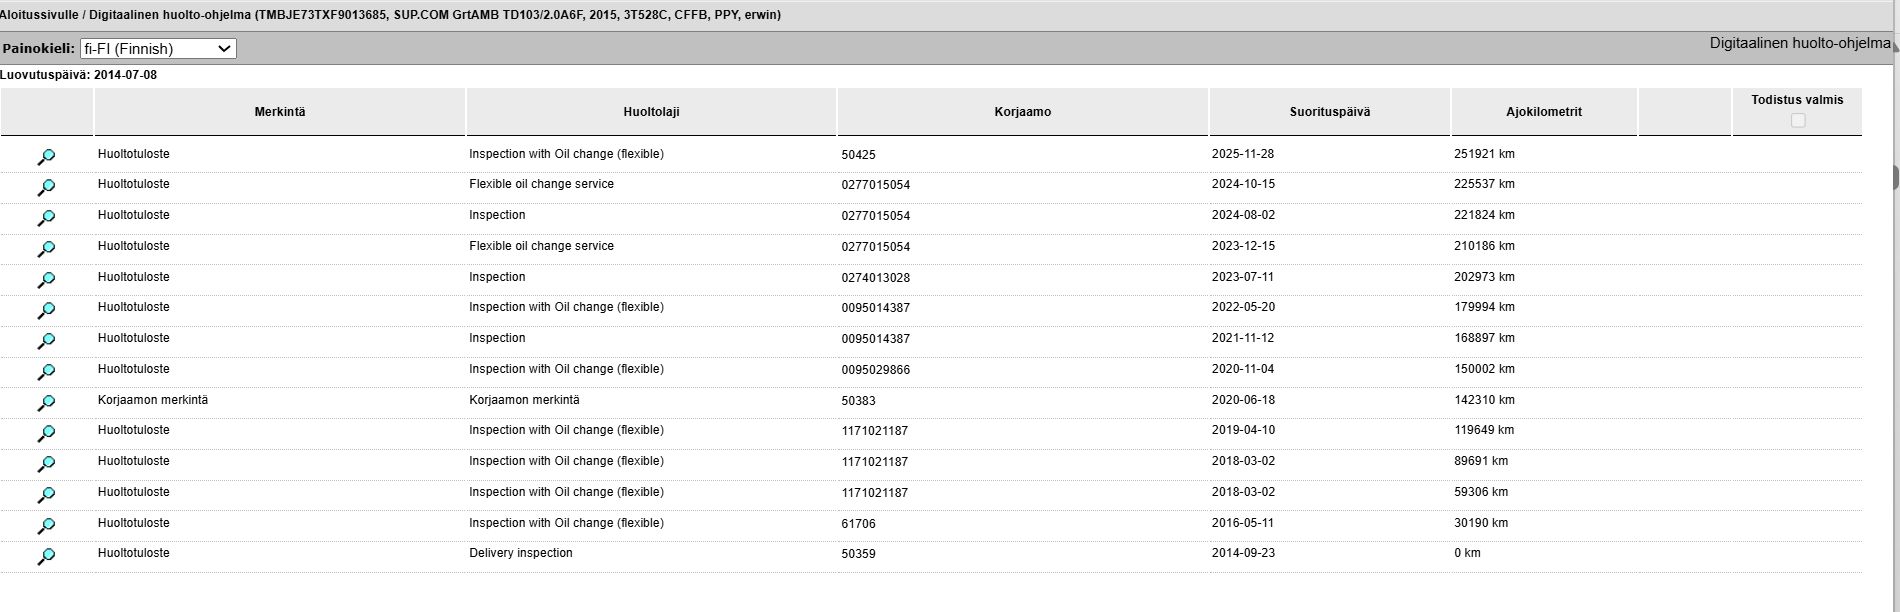Open magnifier for 2024-08-02 Inspection entry
The height and width of the screenshot is (612, 1900).
(x=46, y=218)
